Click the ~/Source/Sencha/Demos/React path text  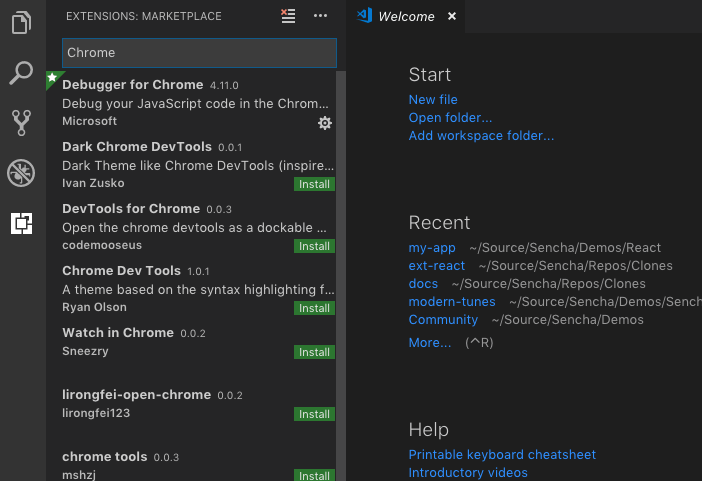565,248
